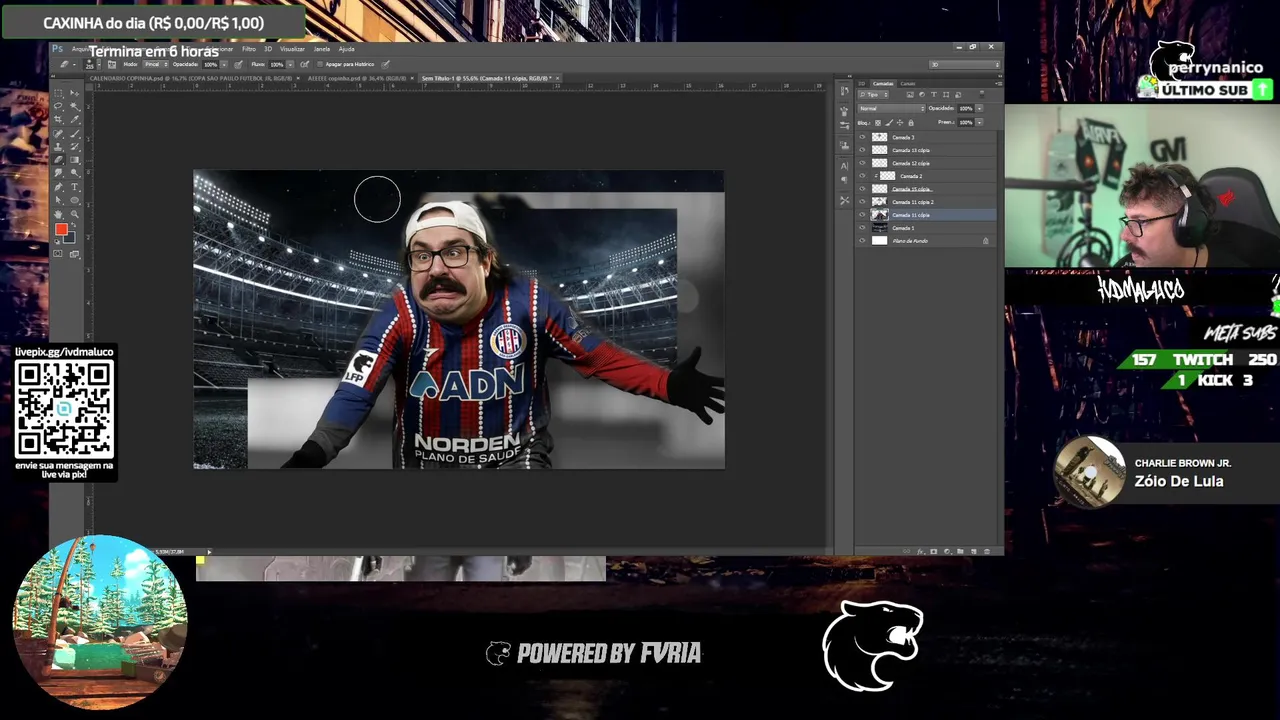1280x720 pixels.
Task: Open the tool preset picker arrow
Action: click(74, 64)
